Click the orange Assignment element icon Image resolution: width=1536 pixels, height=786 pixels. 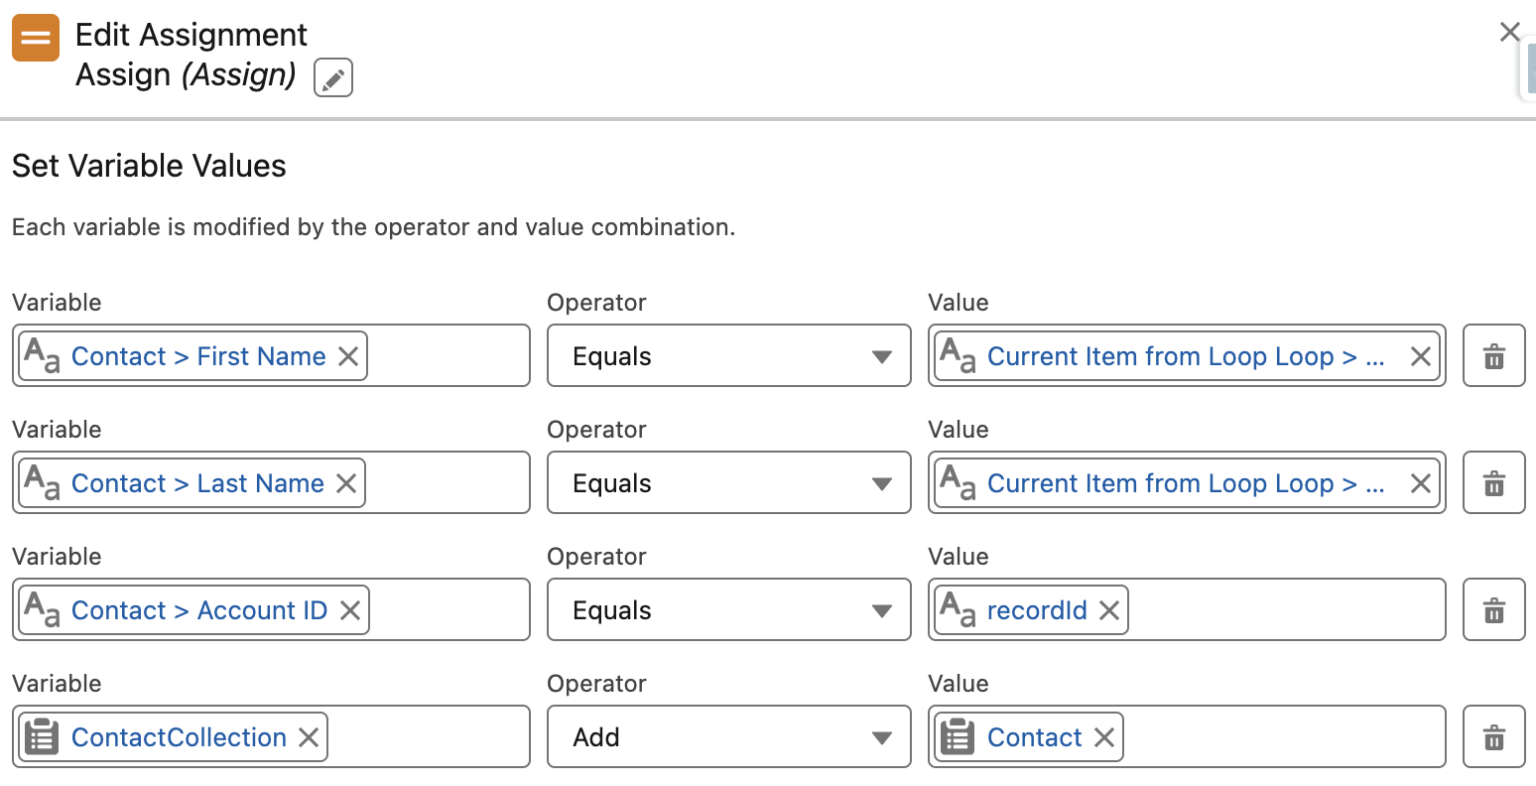click(x=35, y=37)
